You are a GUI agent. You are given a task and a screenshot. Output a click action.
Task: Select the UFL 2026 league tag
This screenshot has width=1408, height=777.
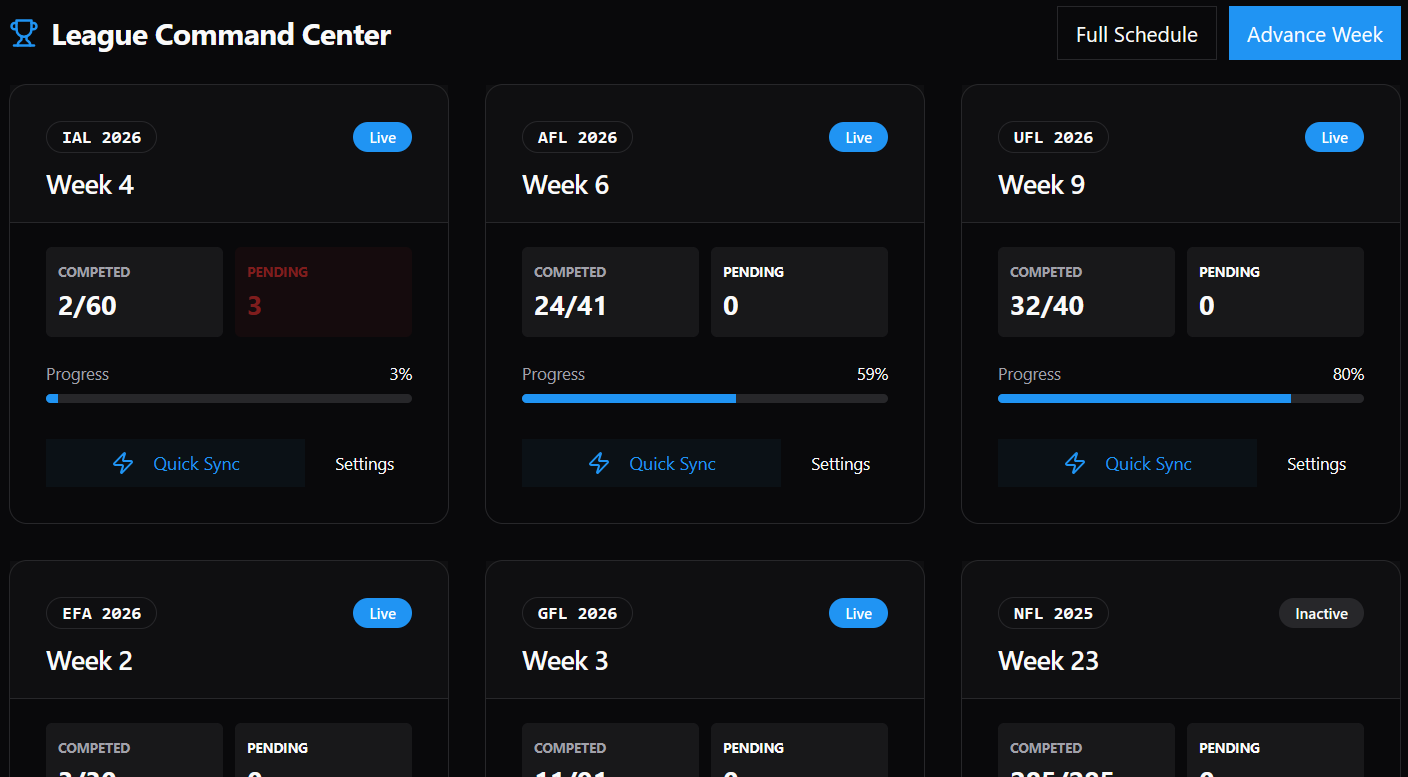[1054, 137]
